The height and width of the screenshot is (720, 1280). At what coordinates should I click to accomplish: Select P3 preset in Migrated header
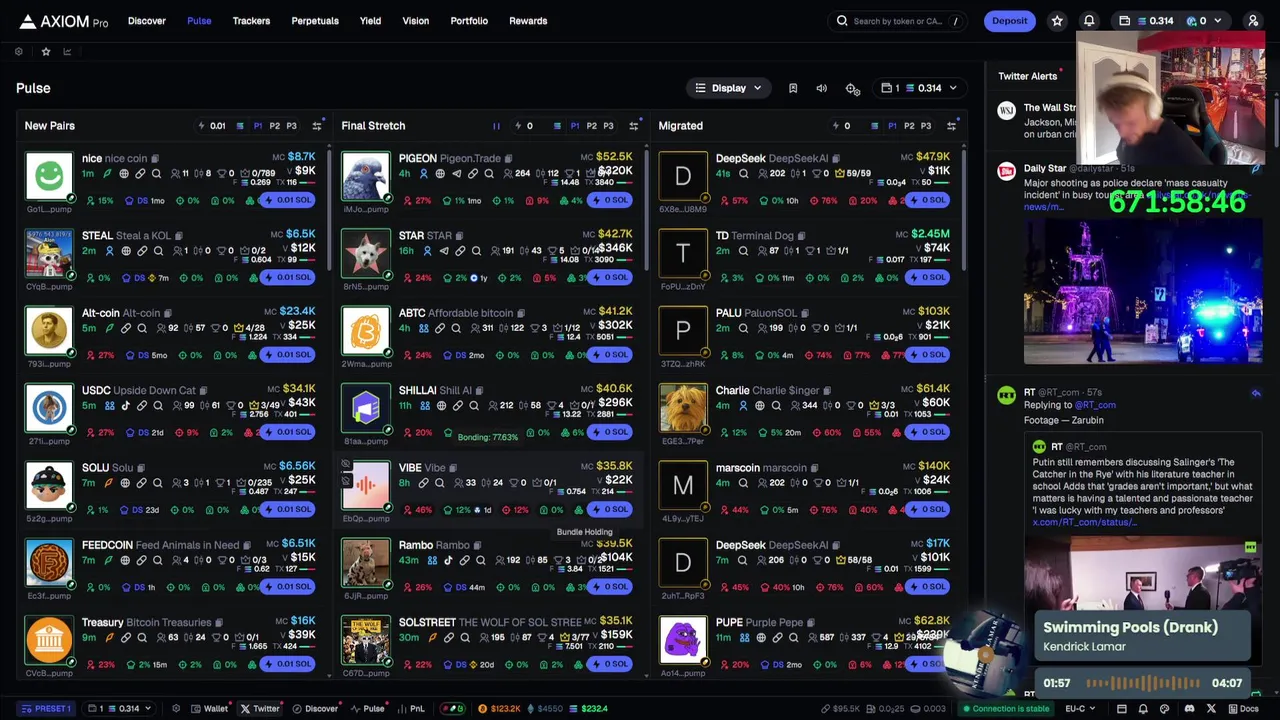925,126
